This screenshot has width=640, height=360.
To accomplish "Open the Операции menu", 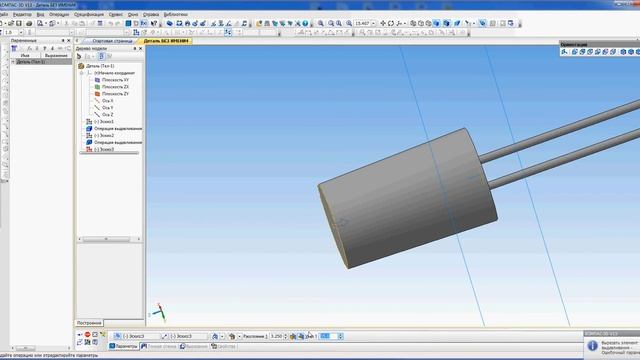I will coord(59,14).
